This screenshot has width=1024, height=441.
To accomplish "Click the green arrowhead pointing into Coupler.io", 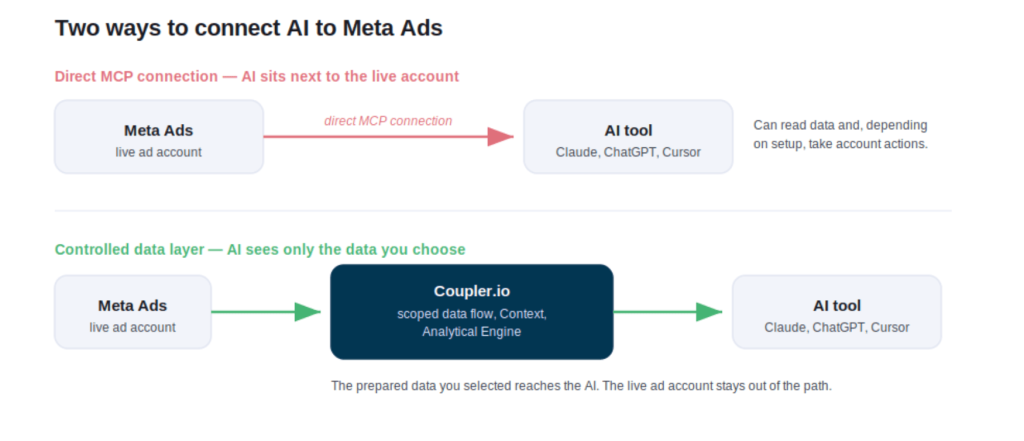I will pos(308,312).
